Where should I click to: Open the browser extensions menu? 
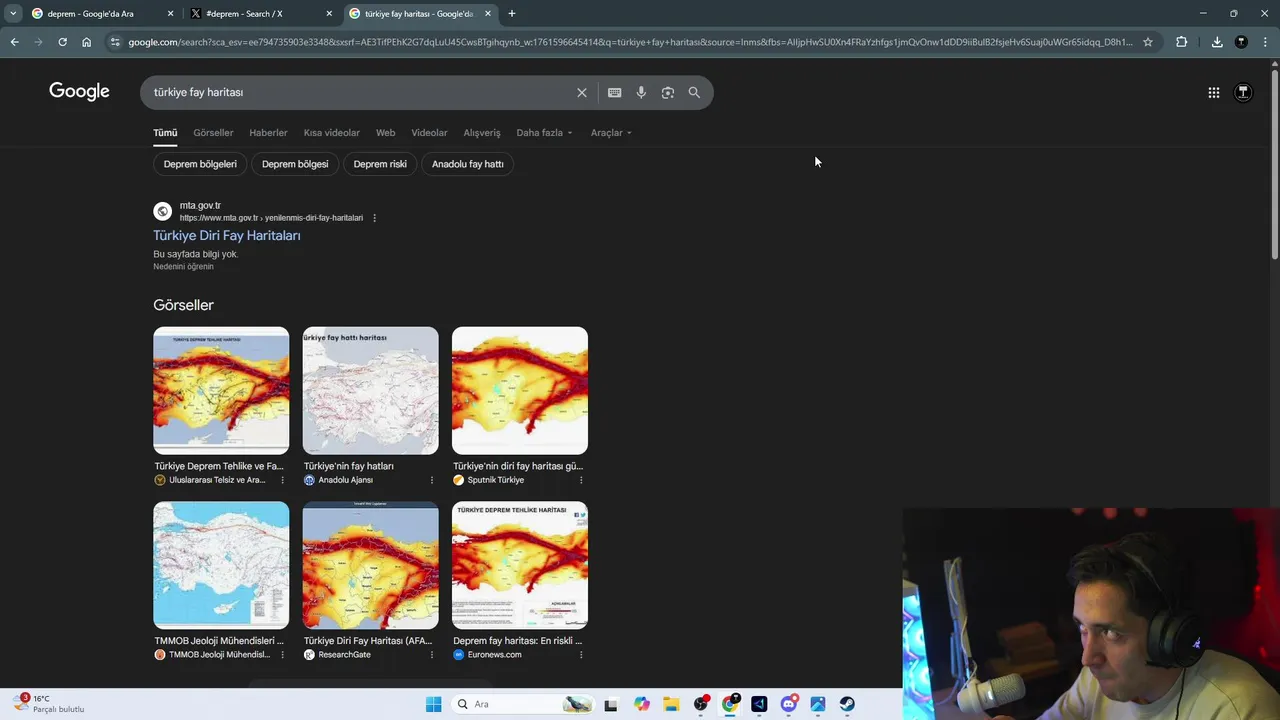pyautogui.click(x=1181, y=42)
